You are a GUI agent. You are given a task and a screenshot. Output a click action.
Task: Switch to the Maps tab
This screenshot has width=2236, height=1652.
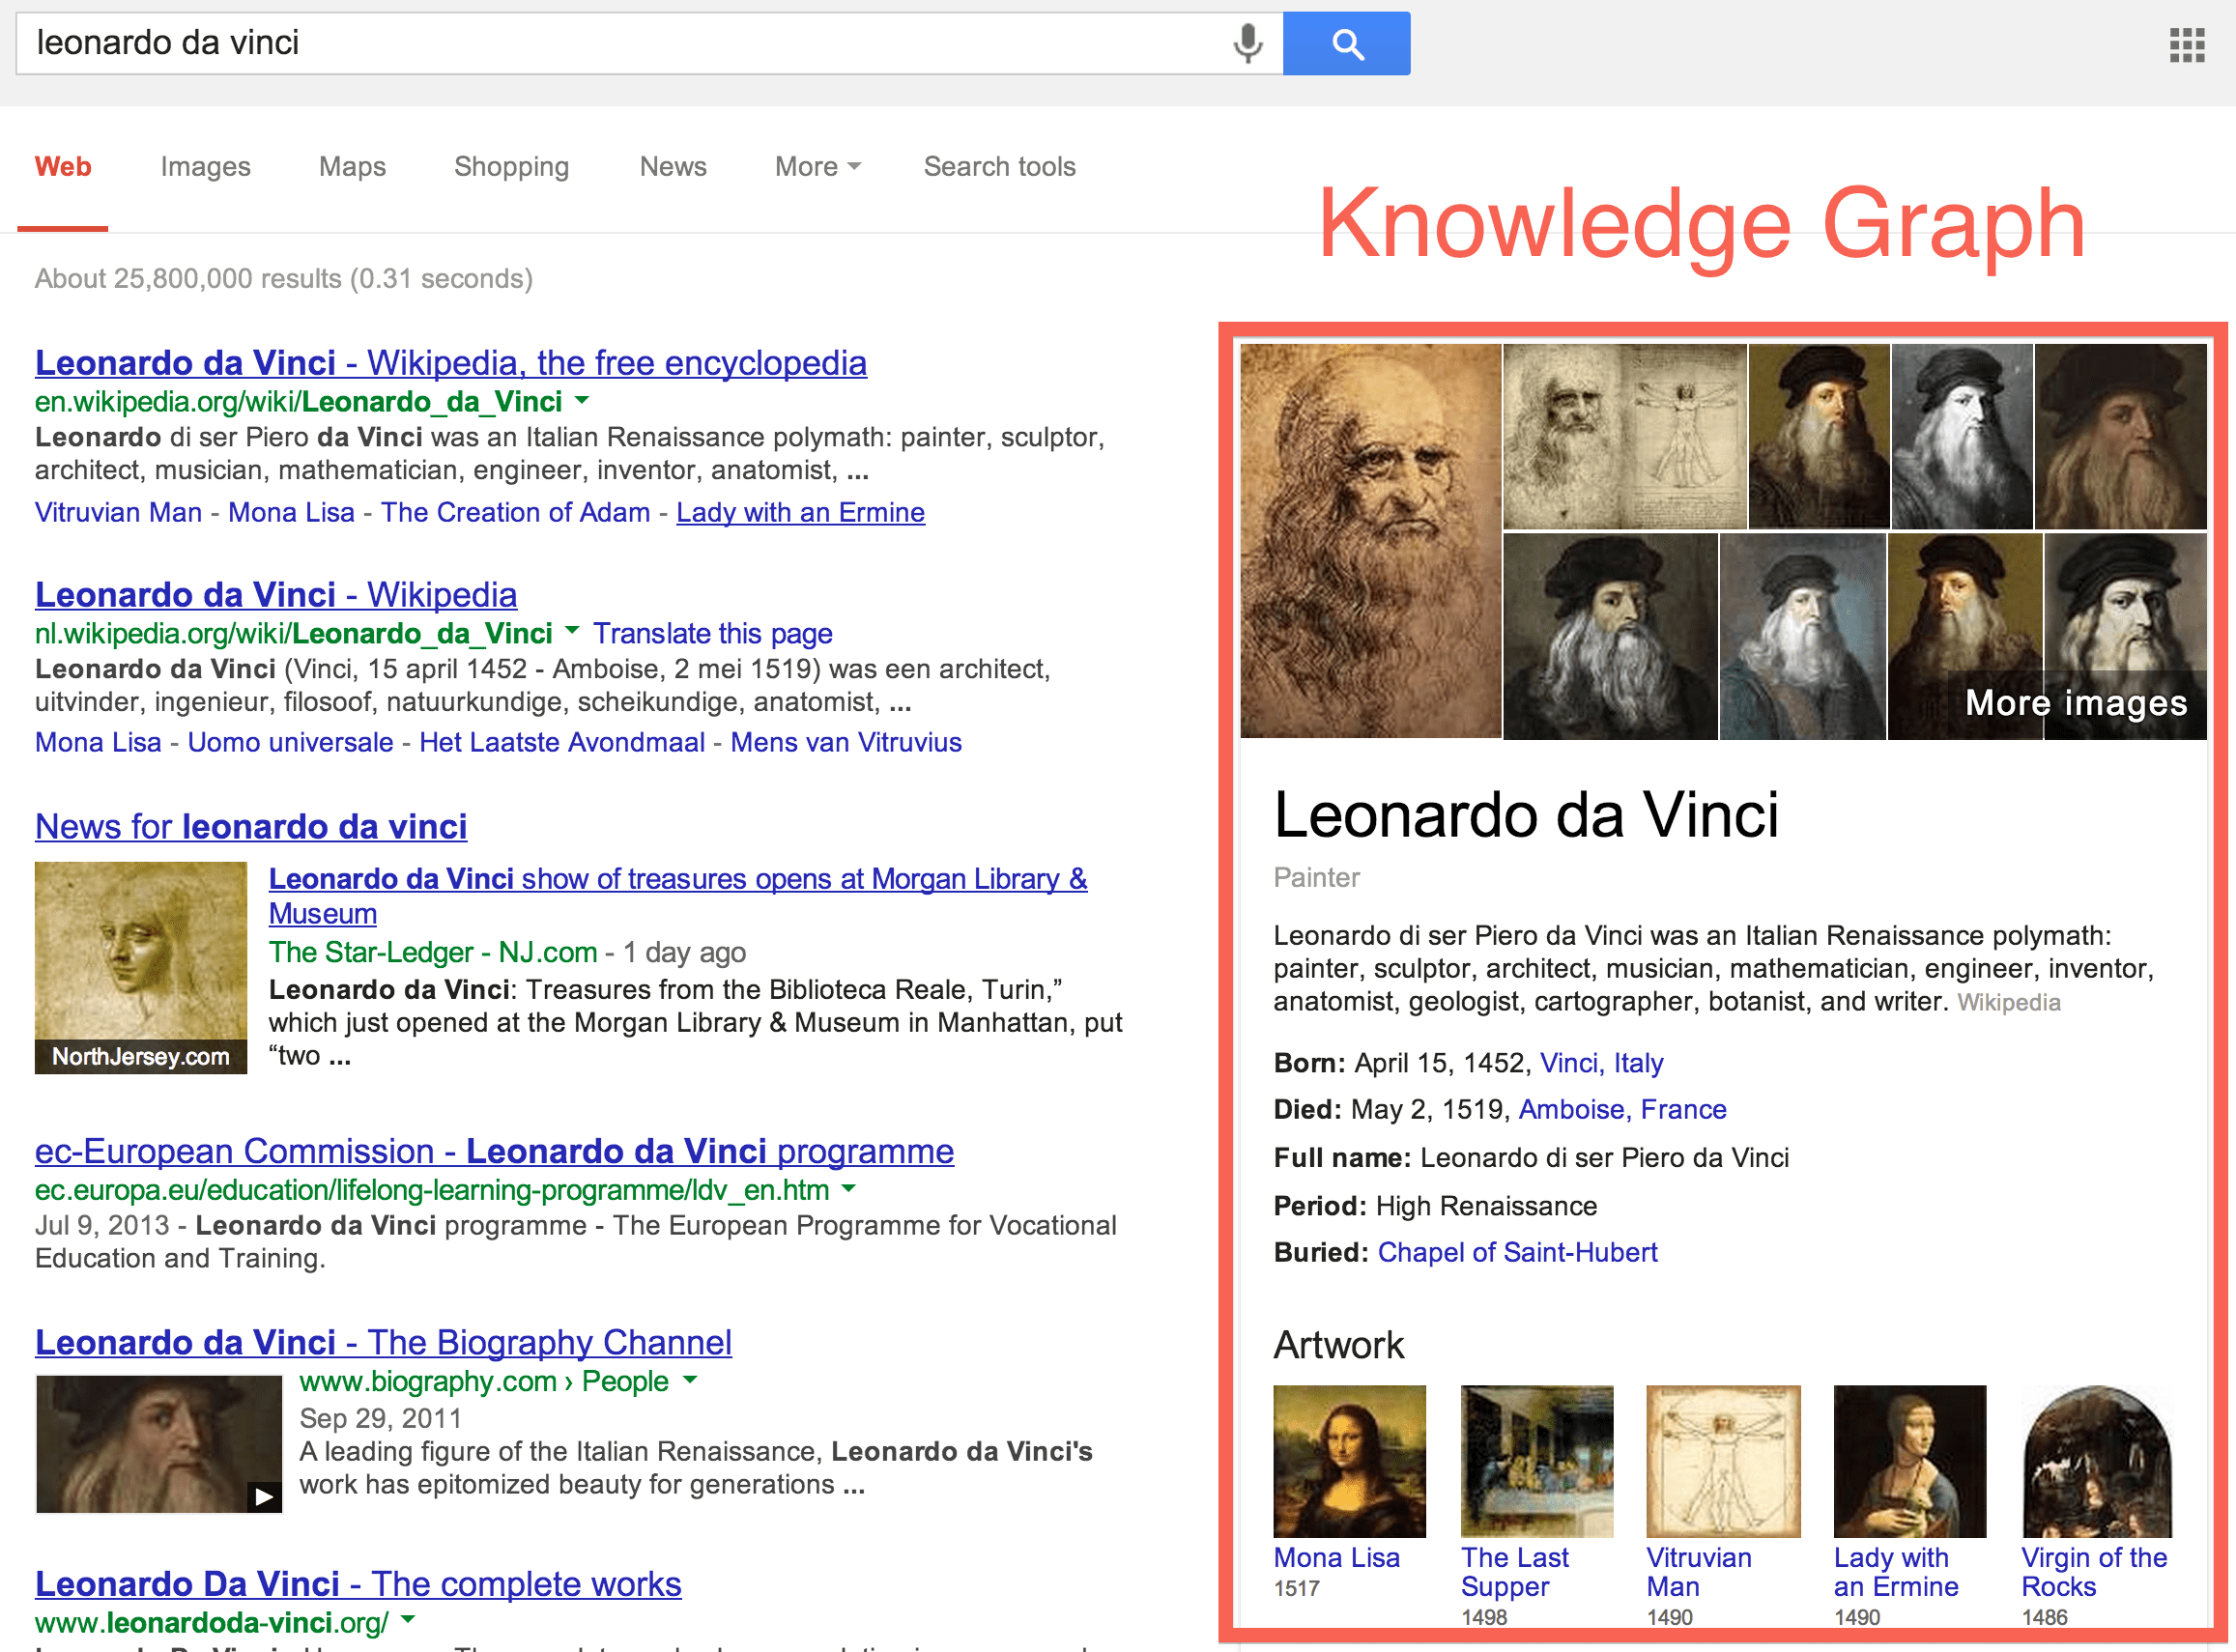pyautogui.click(x=352, y=167)
